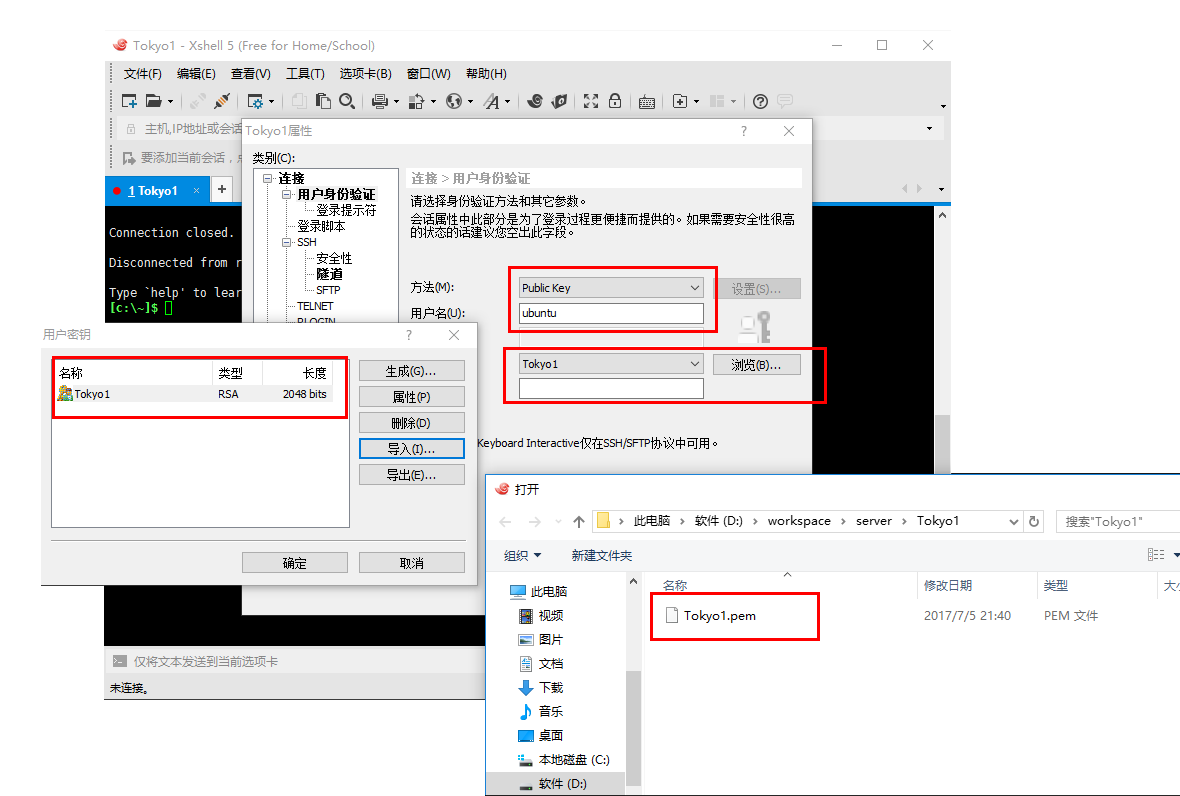Click the Help question mark toolbar icon
Screen dimensions: 1180x796
point(761,101)
